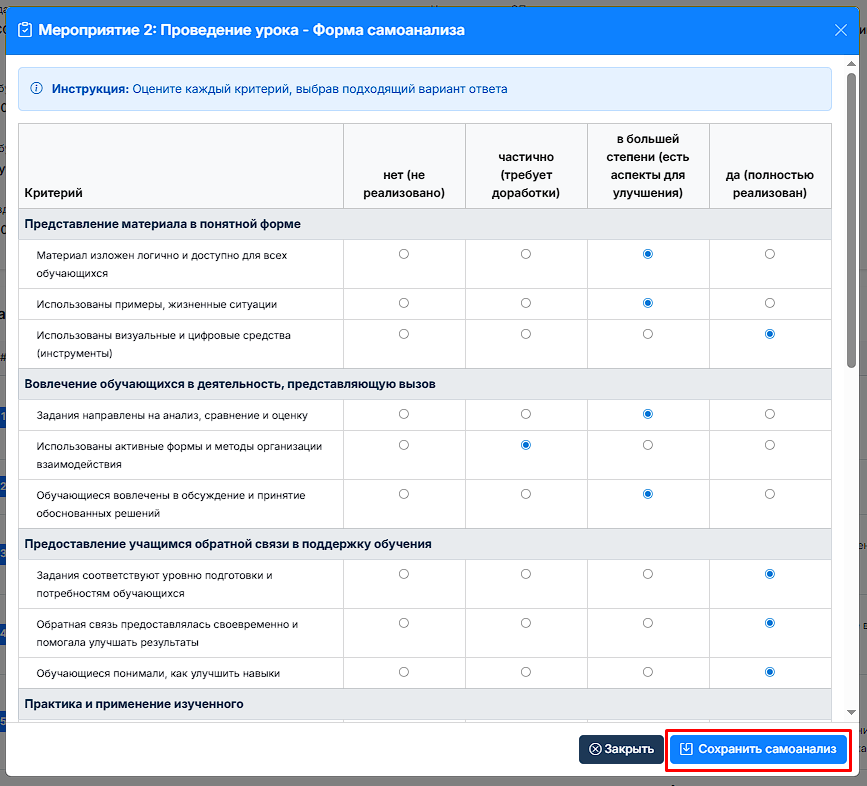Select 'в большей степени' for Обучающиеся вовлечены в обсуждение
Viewport: 867px width, 786px height.
[647, 494]
